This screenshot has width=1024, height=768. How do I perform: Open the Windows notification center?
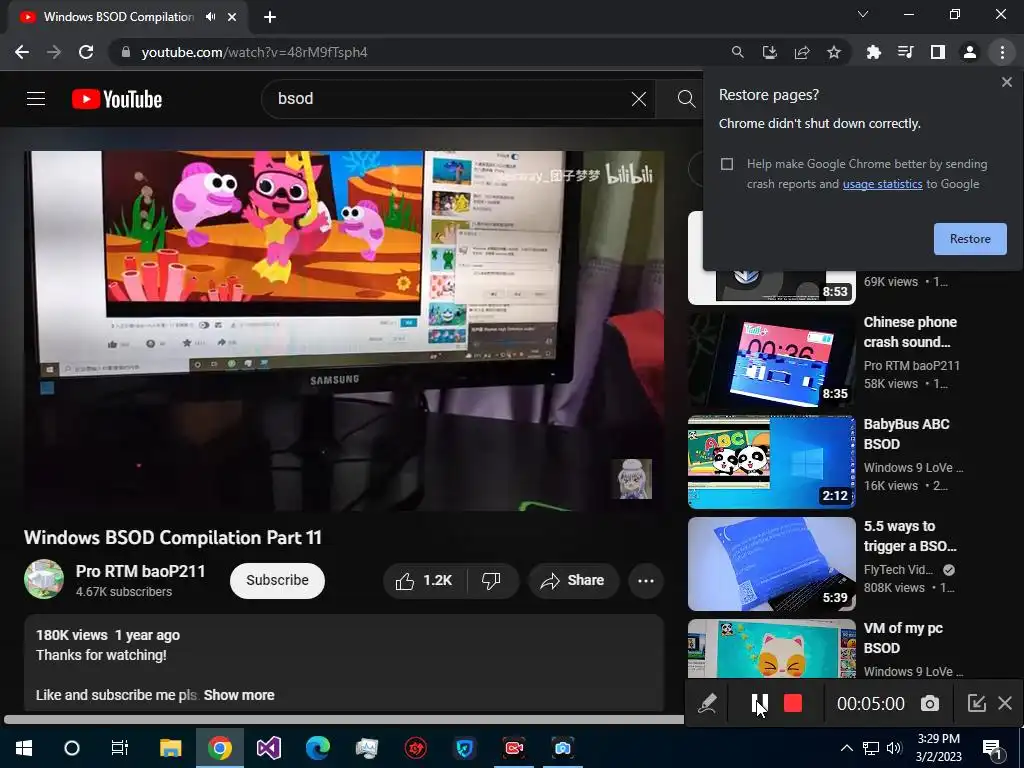(993, 749)
